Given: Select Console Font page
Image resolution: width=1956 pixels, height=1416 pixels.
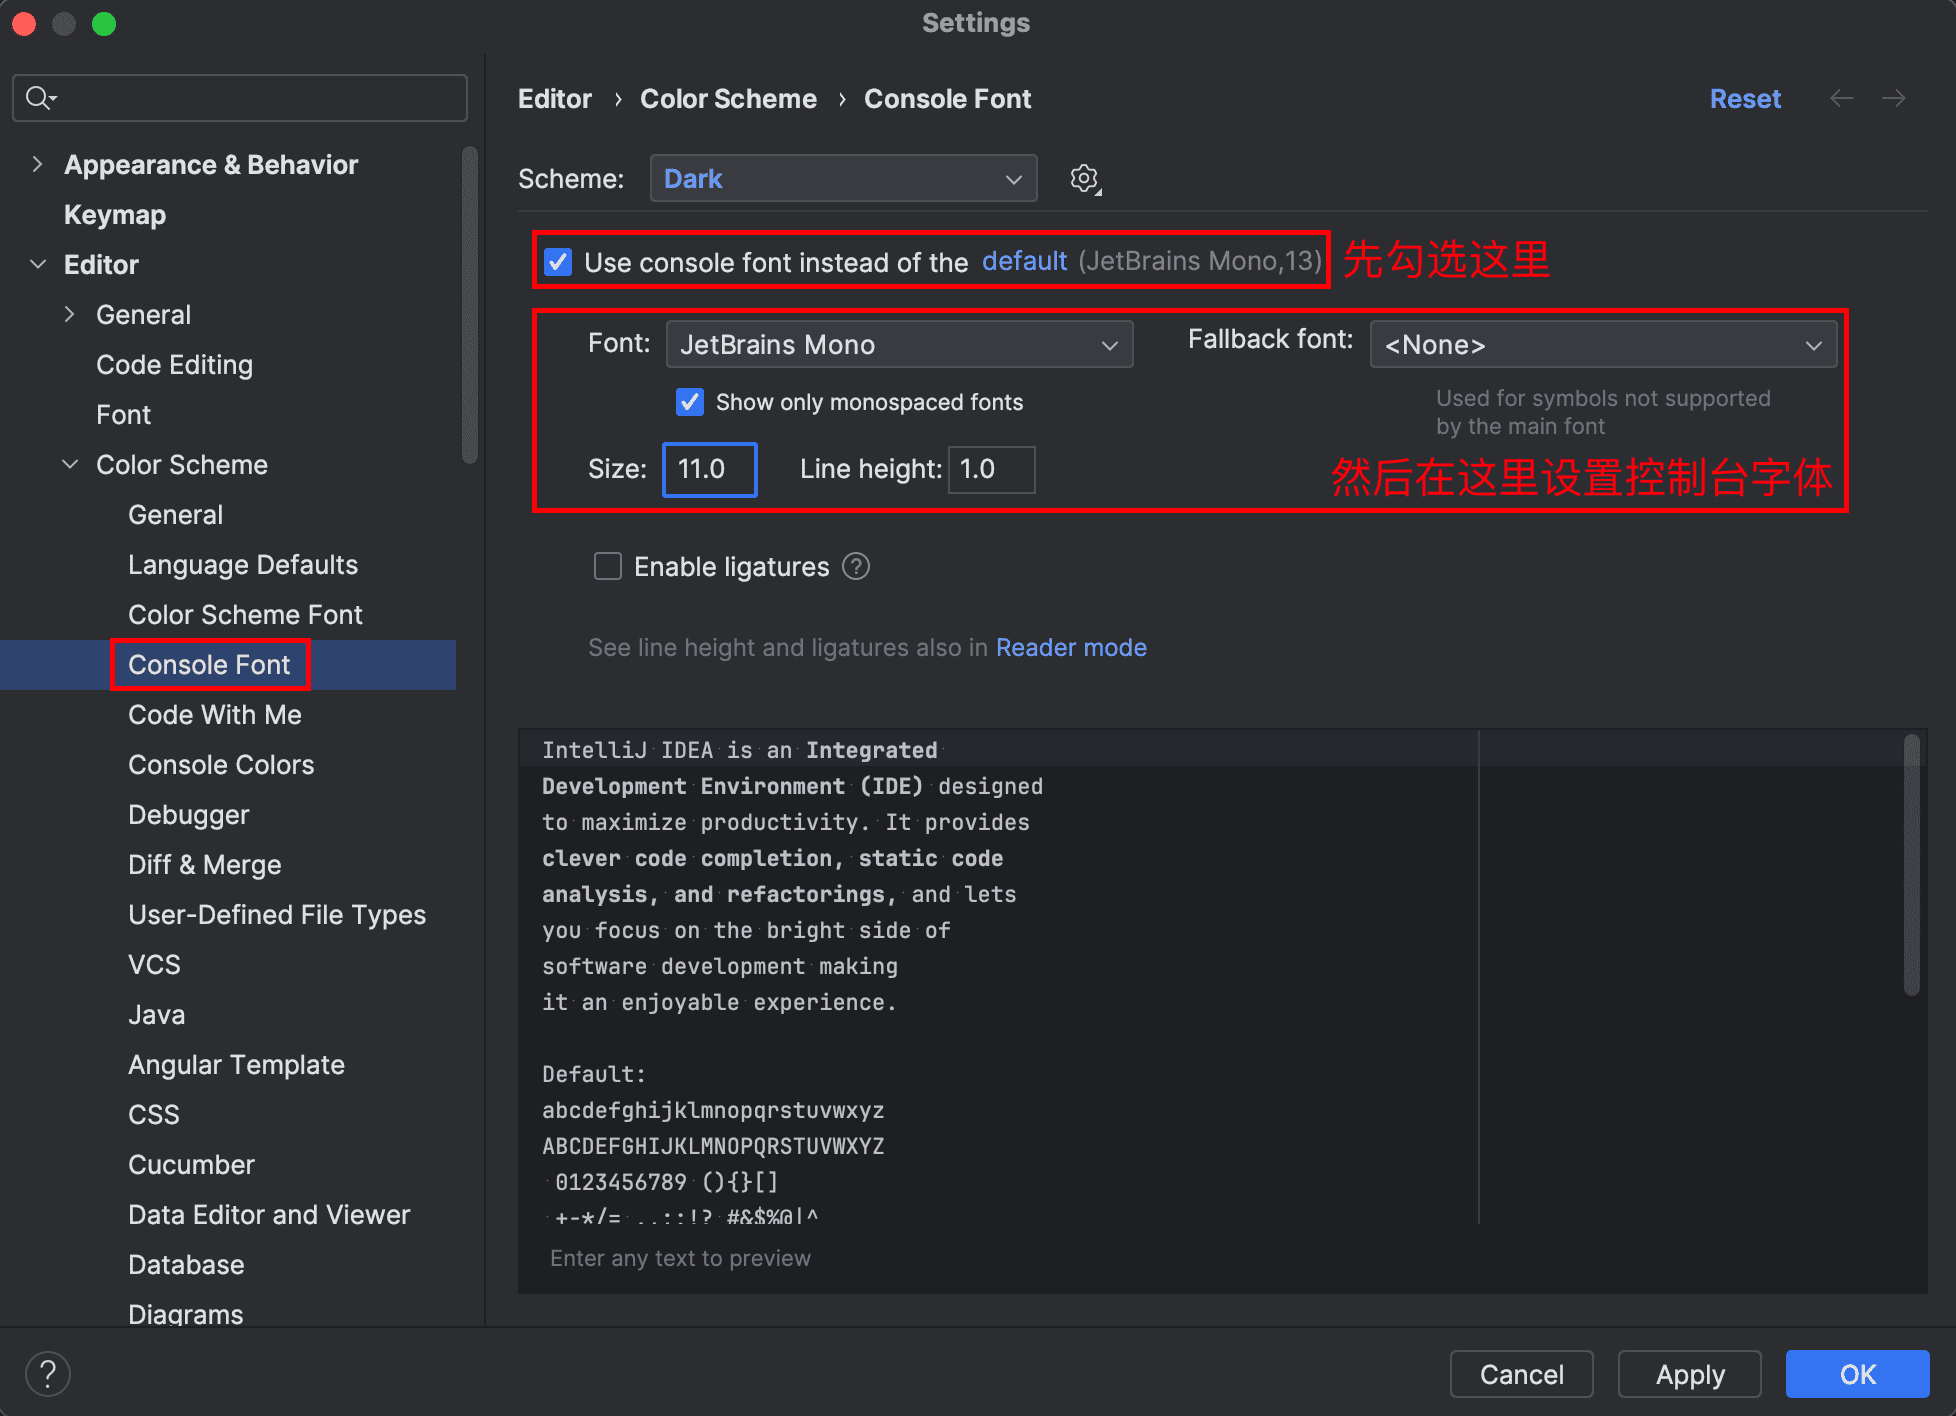Looking at the screenshot, I should [209, 665].
